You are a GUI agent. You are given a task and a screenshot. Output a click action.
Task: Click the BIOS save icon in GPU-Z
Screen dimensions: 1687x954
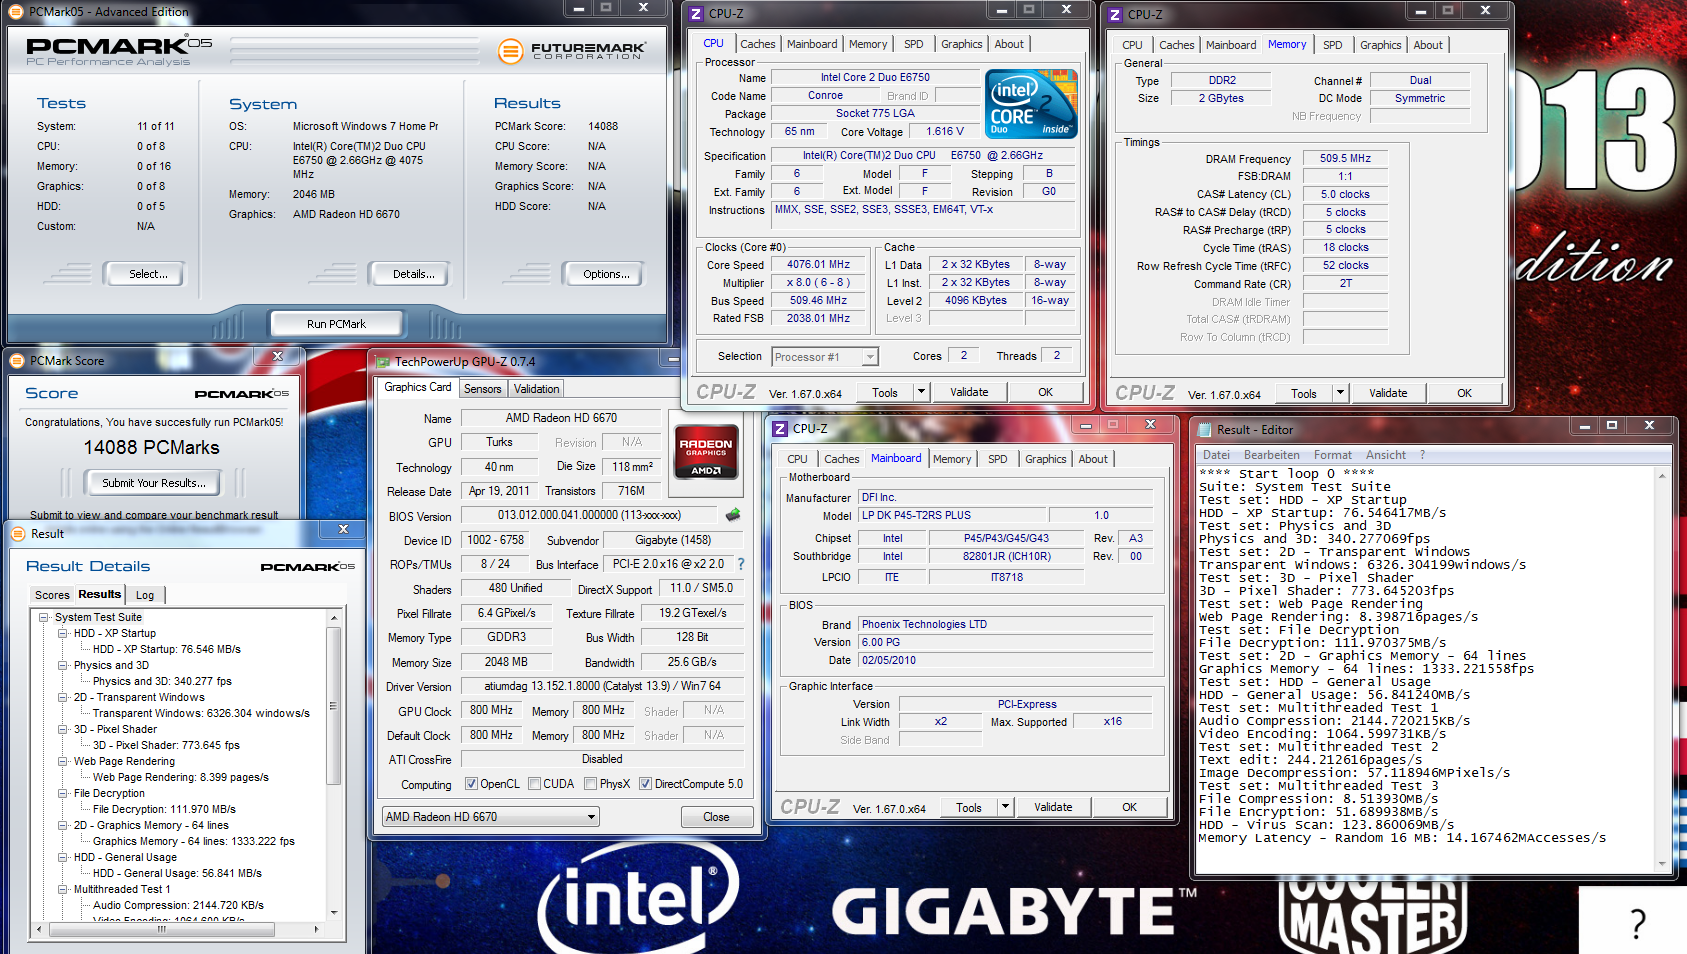pyautogui.click(x=733, y=515)
